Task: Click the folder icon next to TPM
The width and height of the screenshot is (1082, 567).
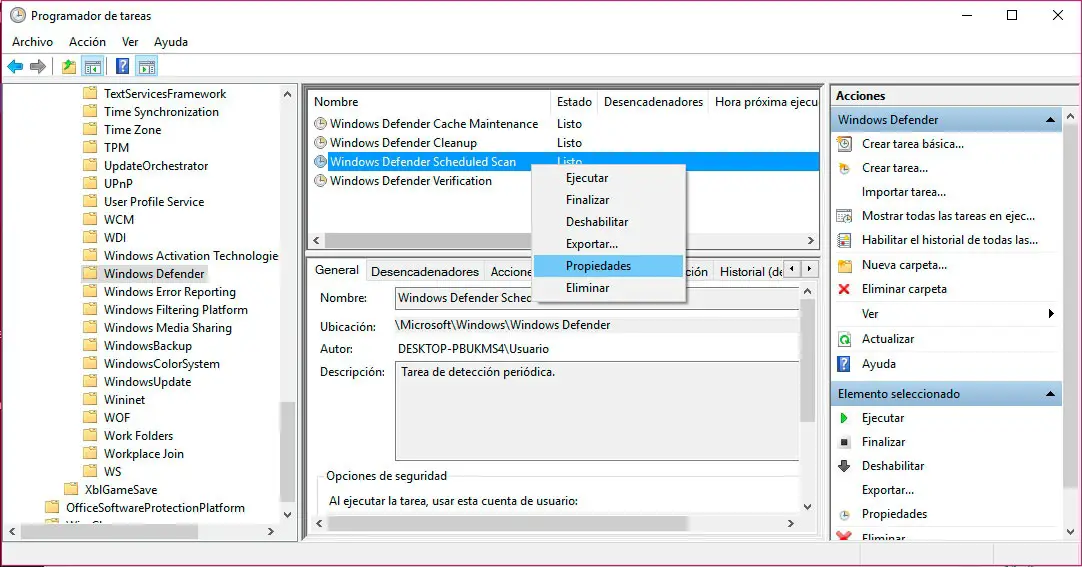Action: 90,147
